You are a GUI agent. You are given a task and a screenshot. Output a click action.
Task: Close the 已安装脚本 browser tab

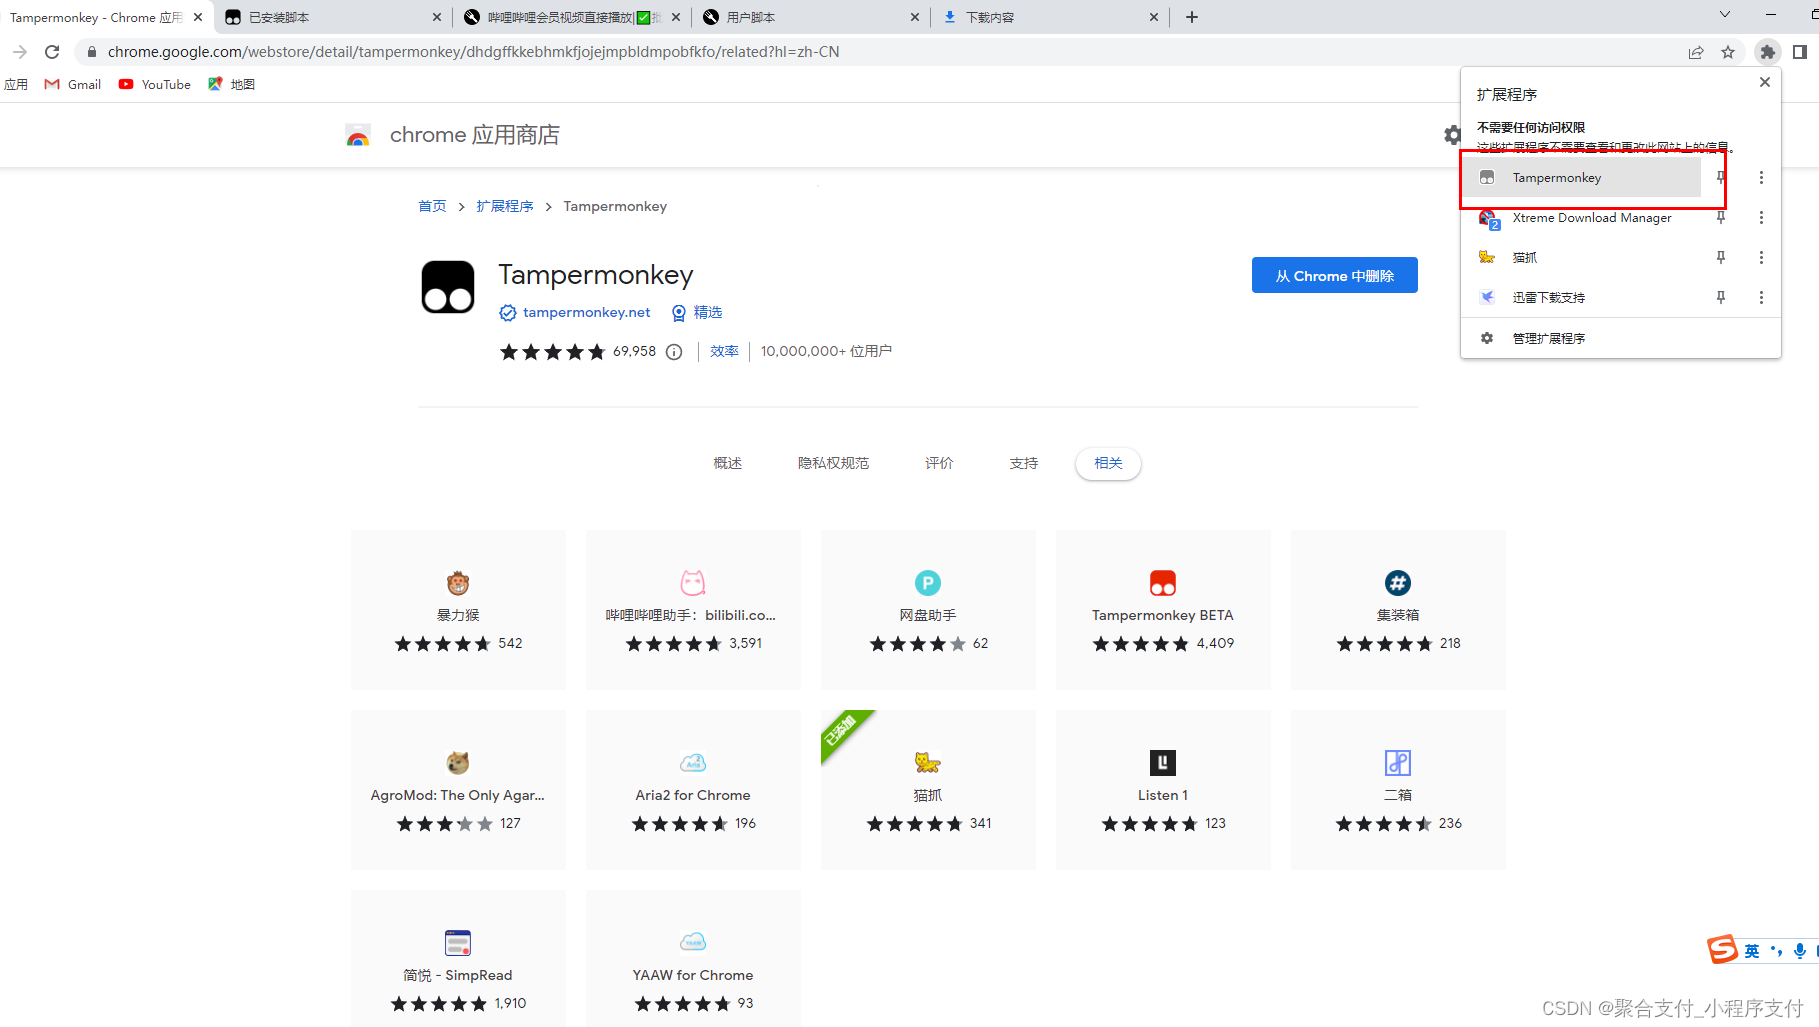(437, 17)
